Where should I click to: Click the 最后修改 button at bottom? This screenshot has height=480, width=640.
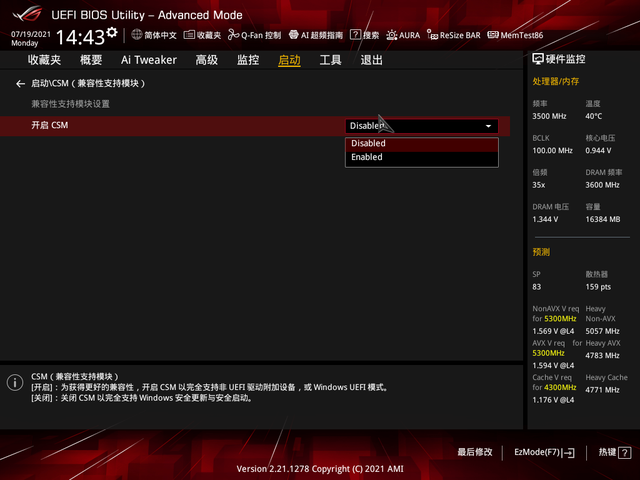click(475, 452)
